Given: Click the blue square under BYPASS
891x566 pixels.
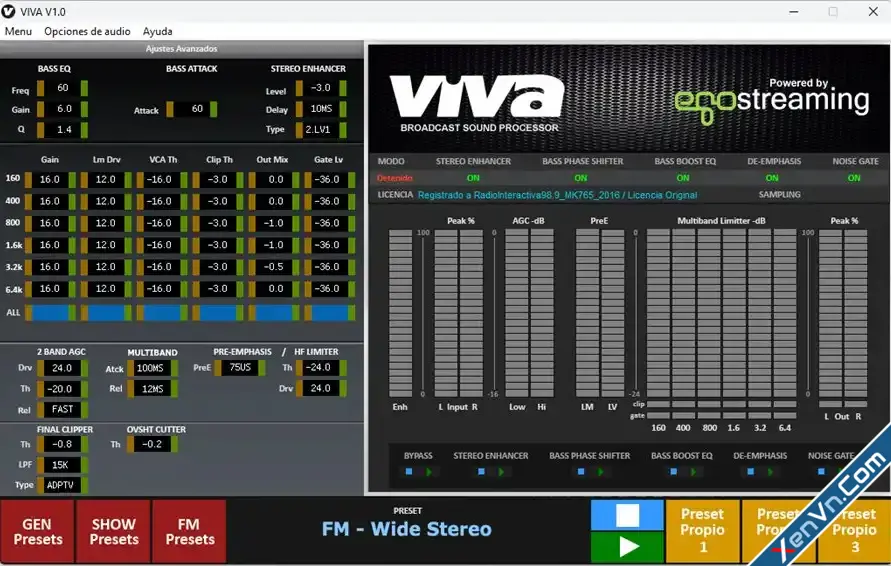Looking at the screenshot, I should pyautogui.click(x=409, y=472).
